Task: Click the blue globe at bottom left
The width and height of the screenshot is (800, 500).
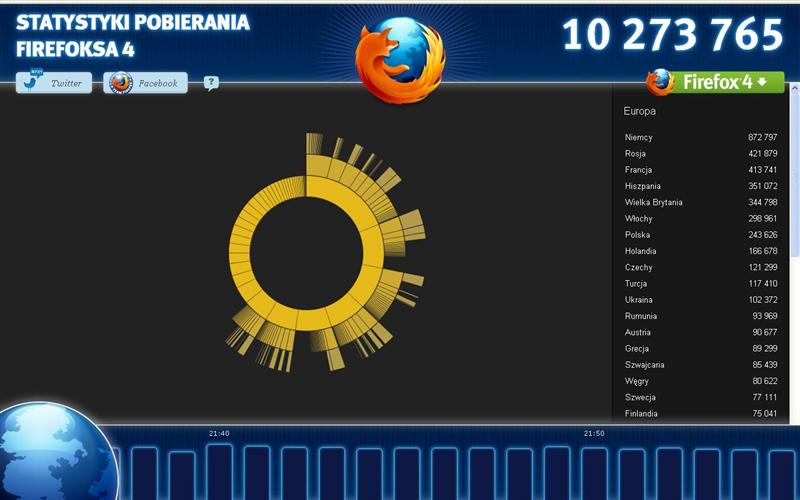Action: coord(56,452)
